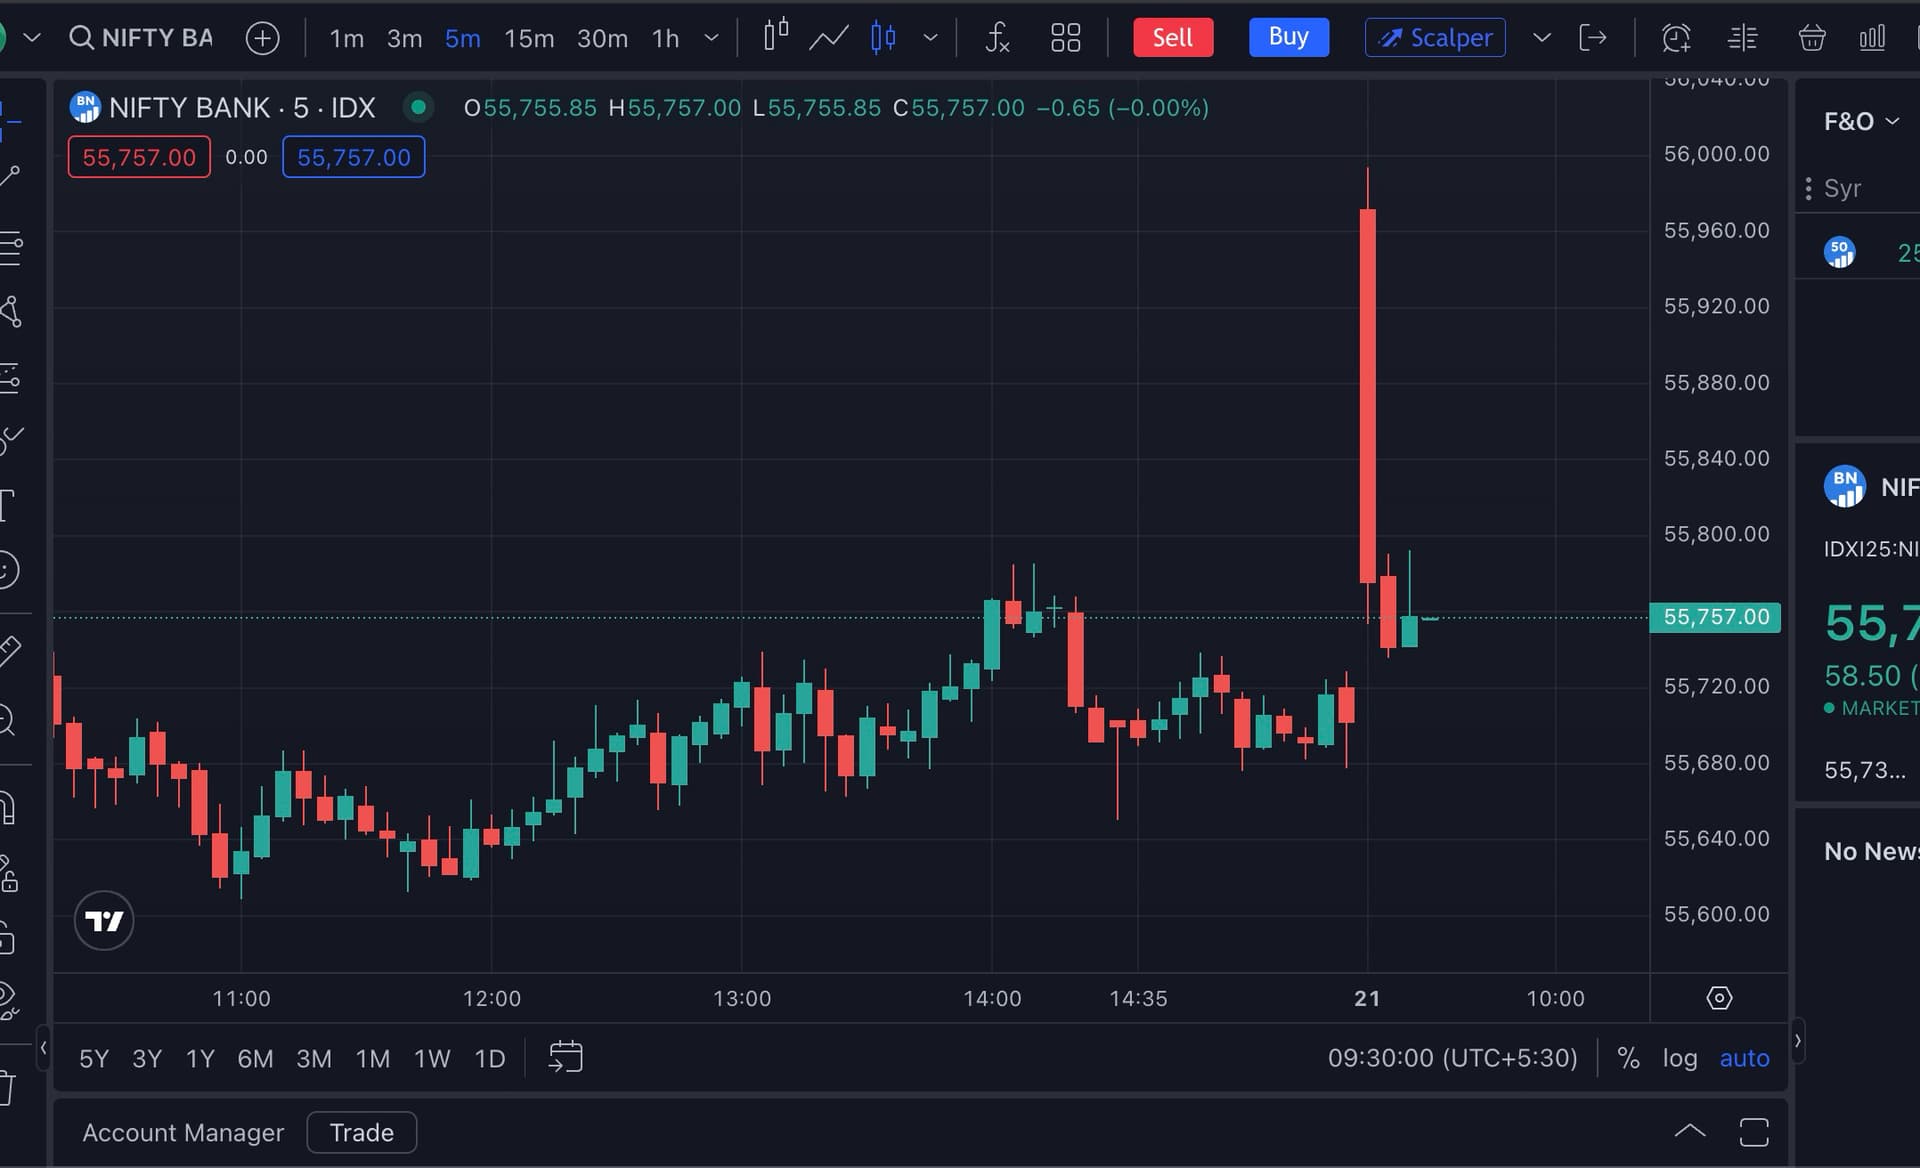Expand bottom panel with up chevron
The width and height of the screenshot is (1920, 1168).
tap(1690, 1132)
